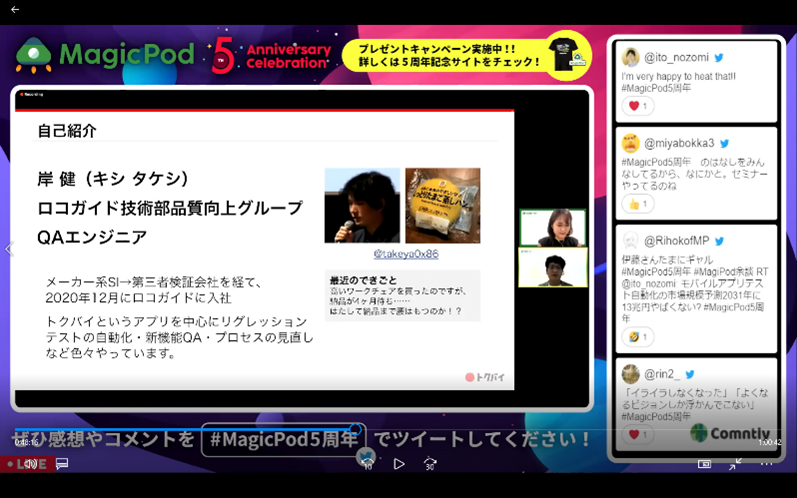This screenshot has height=498, width=797.
Task: Click the MagicPod rocket logo
Action: [34, 55]
